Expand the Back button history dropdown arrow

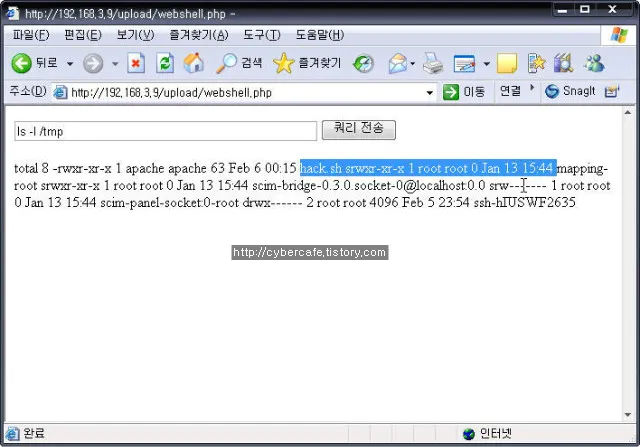coord(70,63)
